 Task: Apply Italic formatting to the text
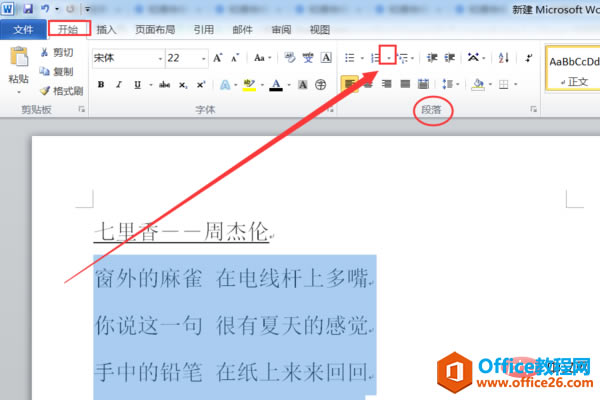(x=119, y=85)
